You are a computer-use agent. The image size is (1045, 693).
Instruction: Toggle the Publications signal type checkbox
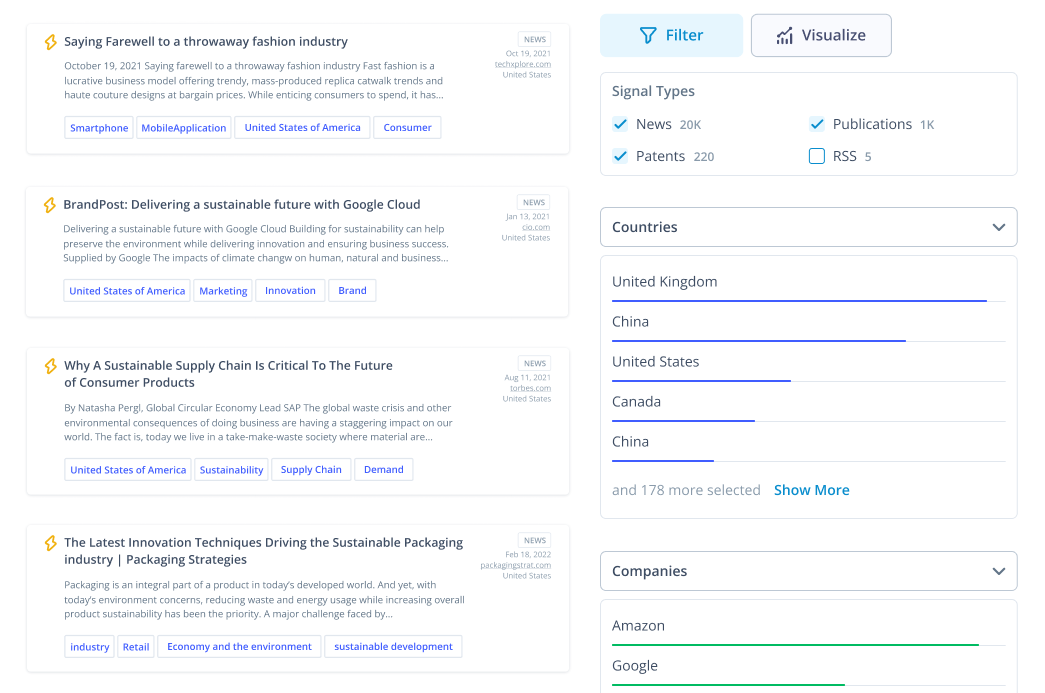[816, 124]
